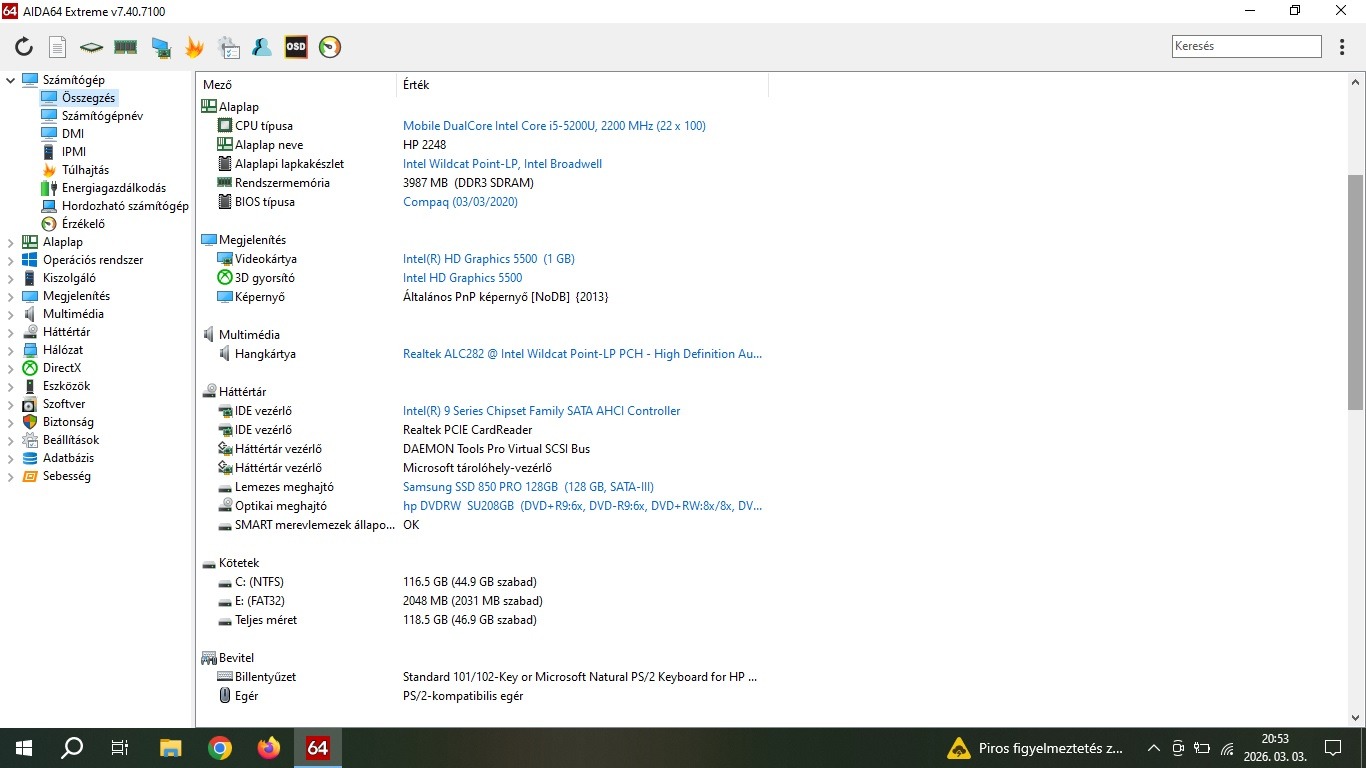The height and width of the screenshot is (768, 1366).
Task: Select the C: (NTFS) volume row
Action: pyautogui.click(x=483, y=582)
